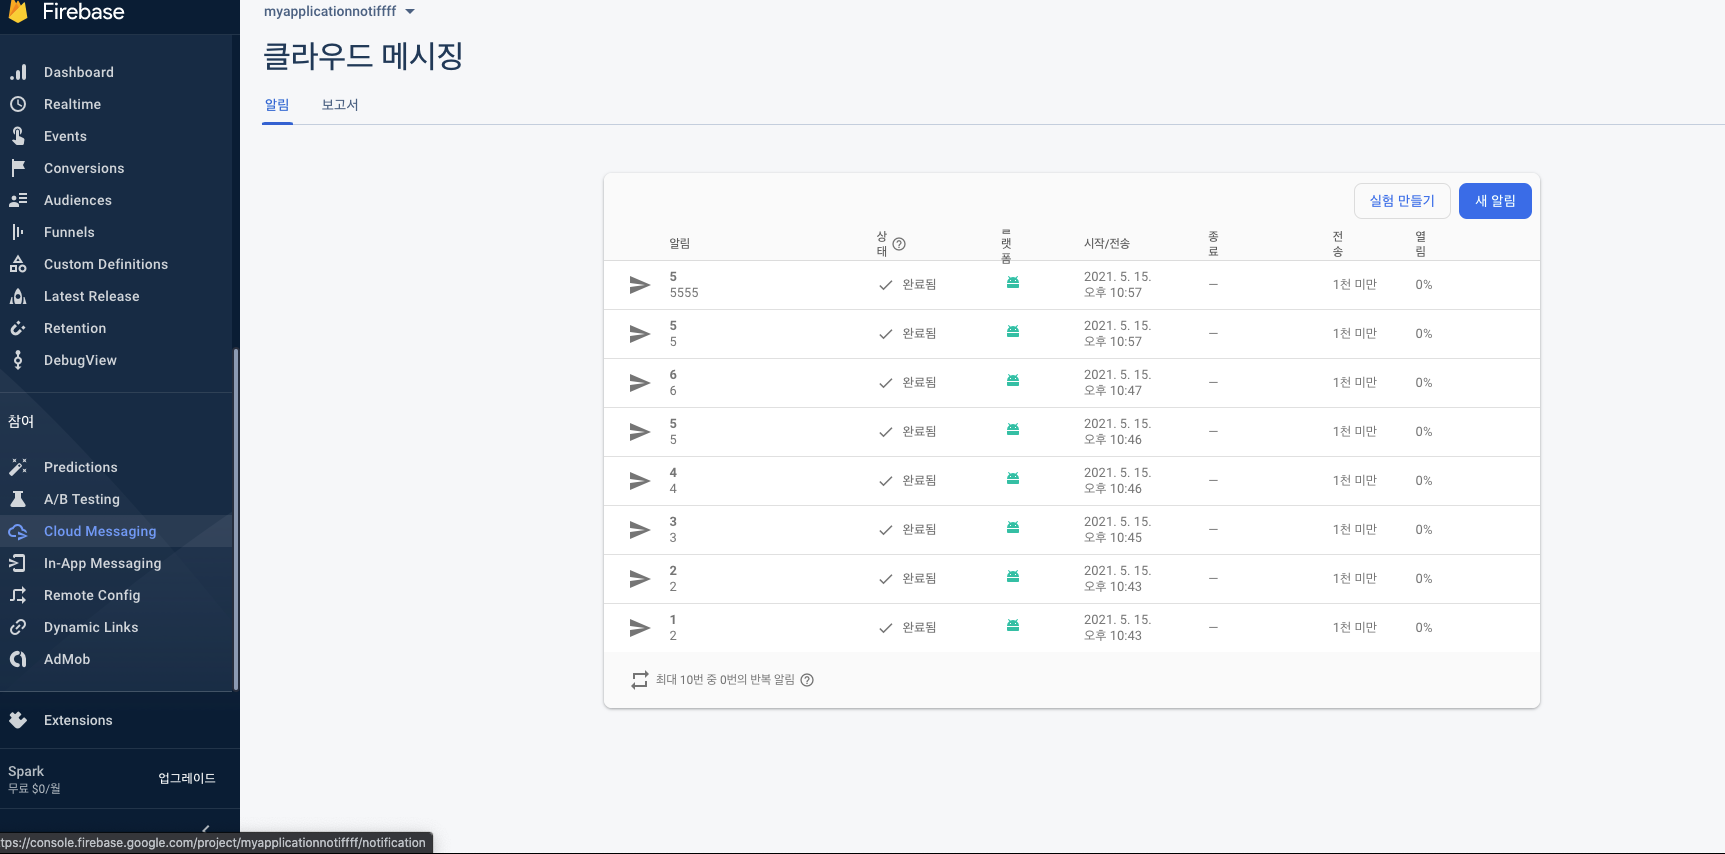1725x854 pixels.
Task: Click the Spark plan label
Action: click(x=26, y=771)
